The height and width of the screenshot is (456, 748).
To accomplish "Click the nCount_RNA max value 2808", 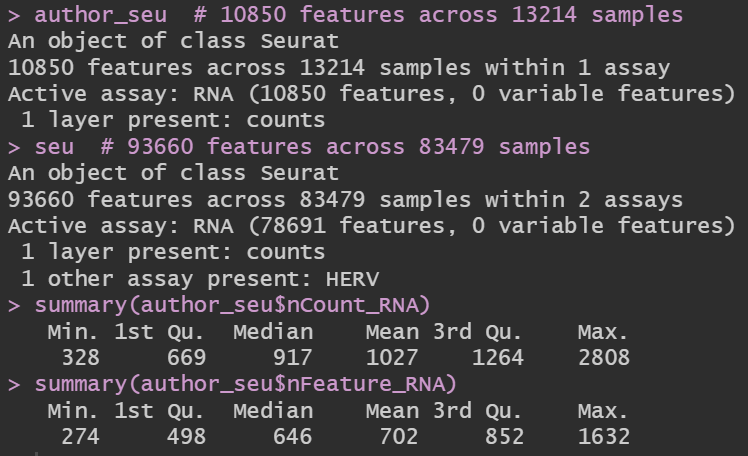I will (603, 357).
